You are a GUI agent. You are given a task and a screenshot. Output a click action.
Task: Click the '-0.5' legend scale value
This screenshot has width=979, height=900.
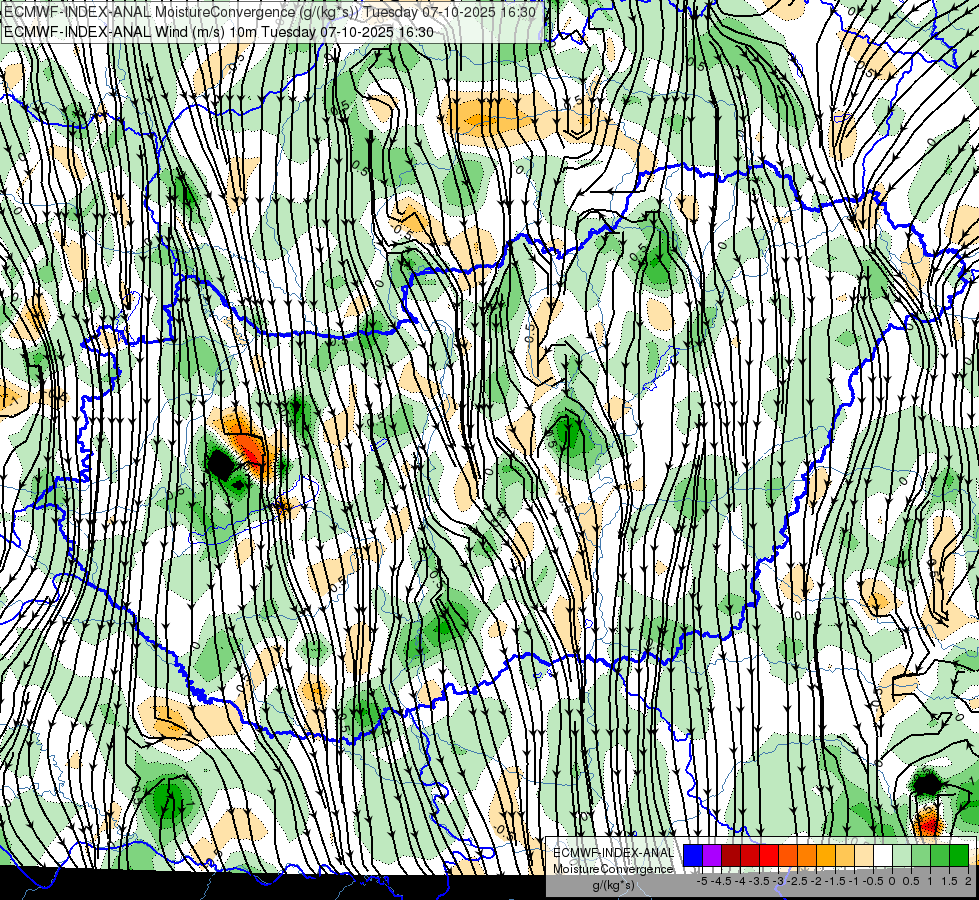(873, 881)
